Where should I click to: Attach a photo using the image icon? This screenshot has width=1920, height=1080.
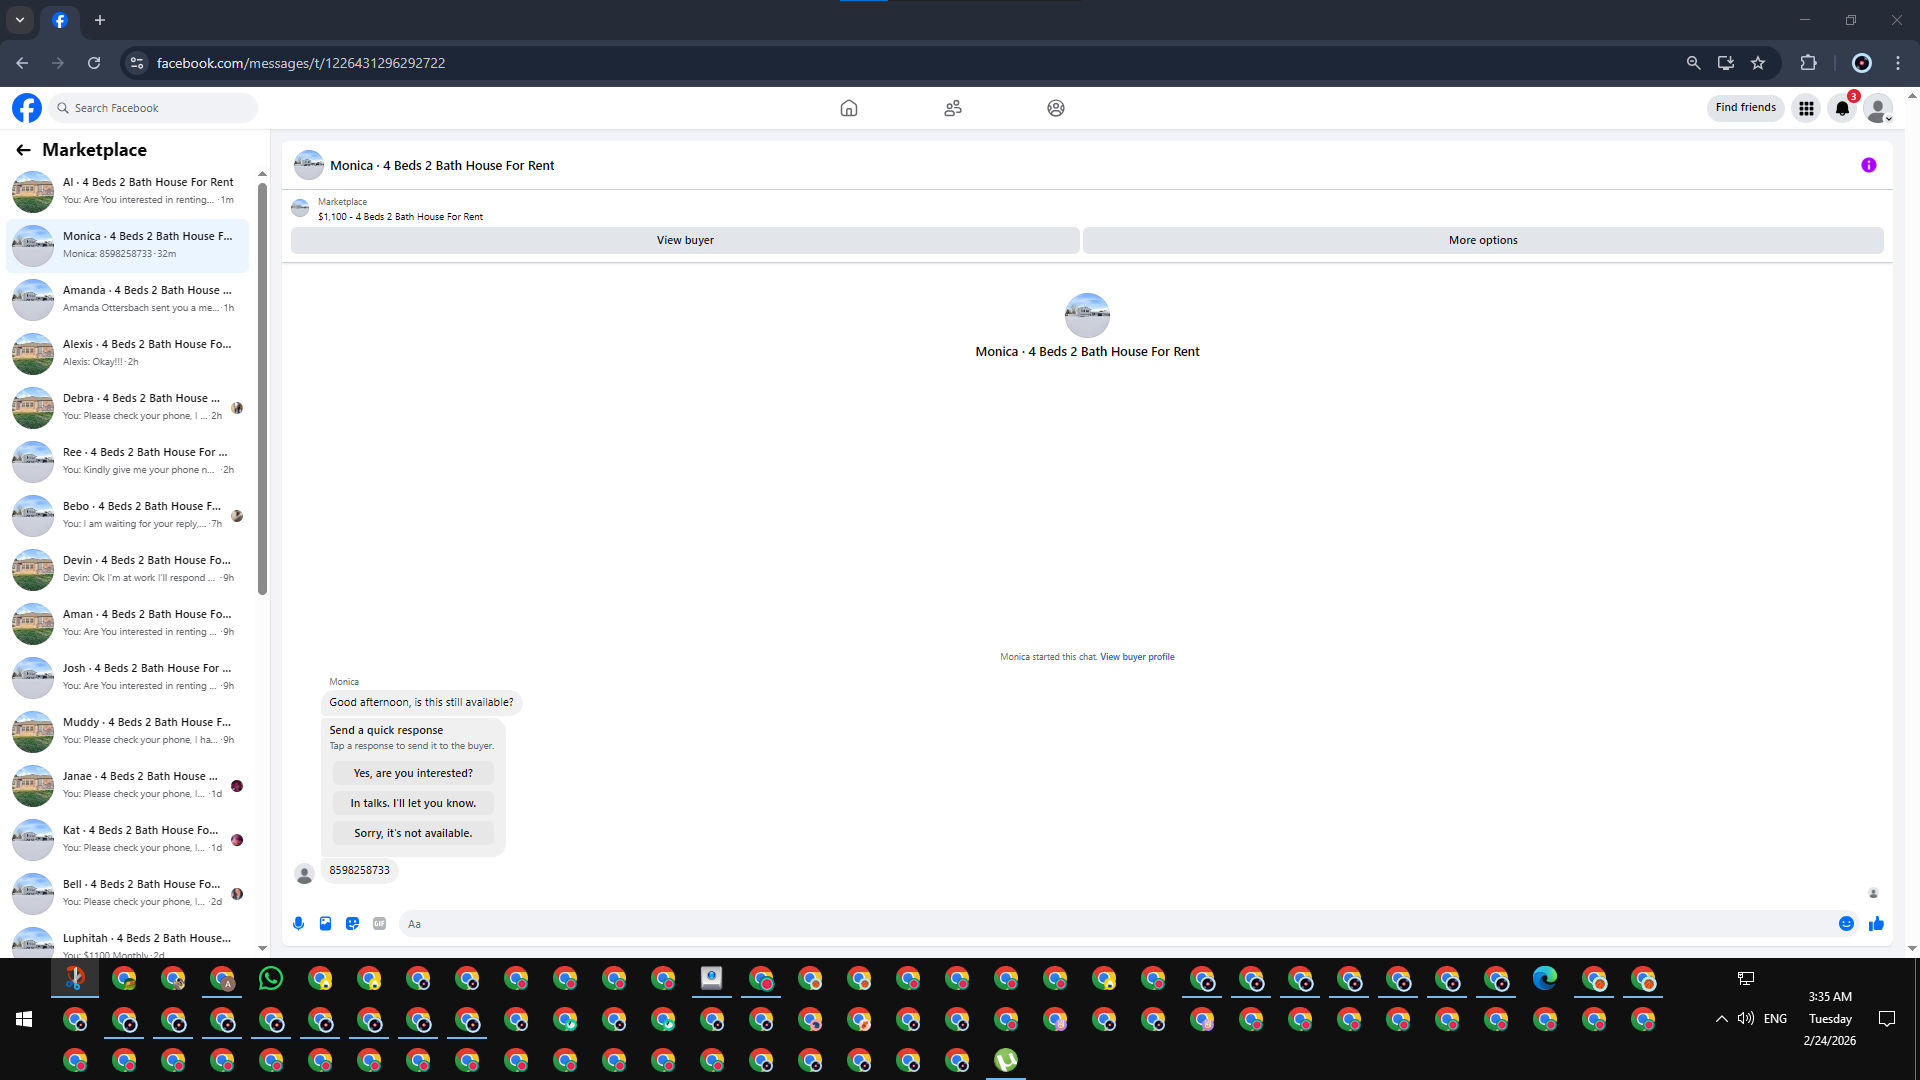325,924
